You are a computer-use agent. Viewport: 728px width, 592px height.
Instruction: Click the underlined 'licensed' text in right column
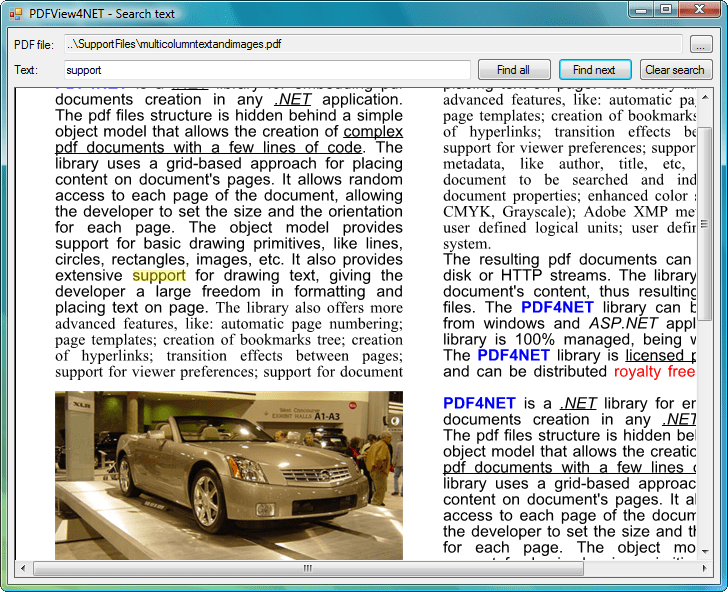coord(655,356)
